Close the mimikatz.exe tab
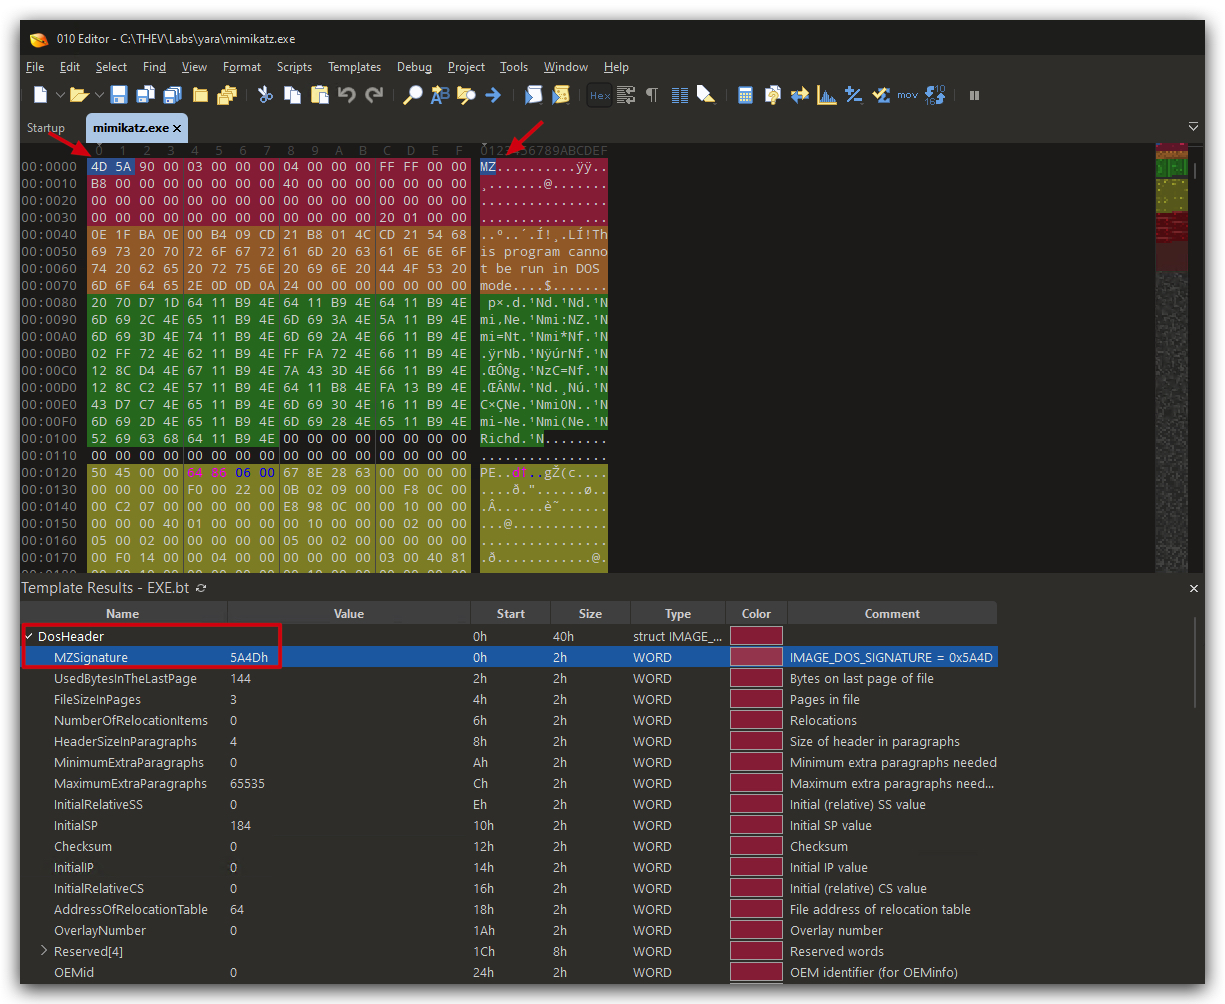Screen dimensions: 1225x1004 [177, 128]
